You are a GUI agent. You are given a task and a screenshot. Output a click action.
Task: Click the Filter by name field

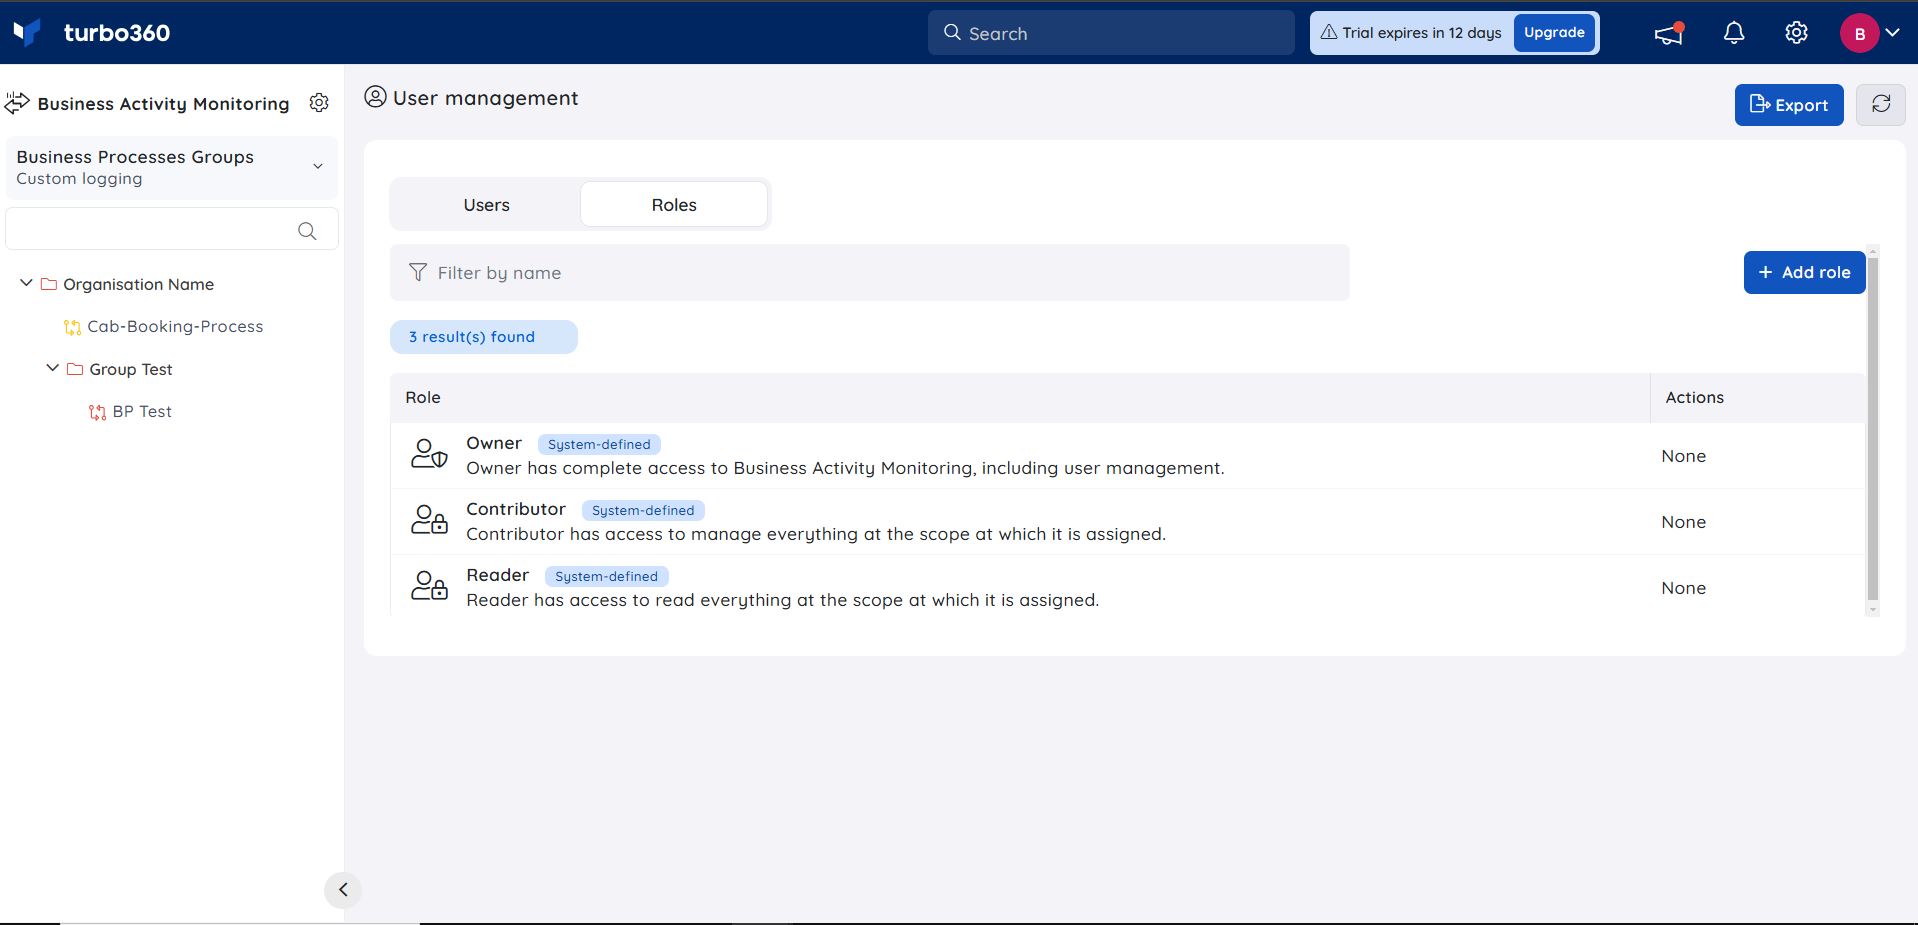coord(869,273)
